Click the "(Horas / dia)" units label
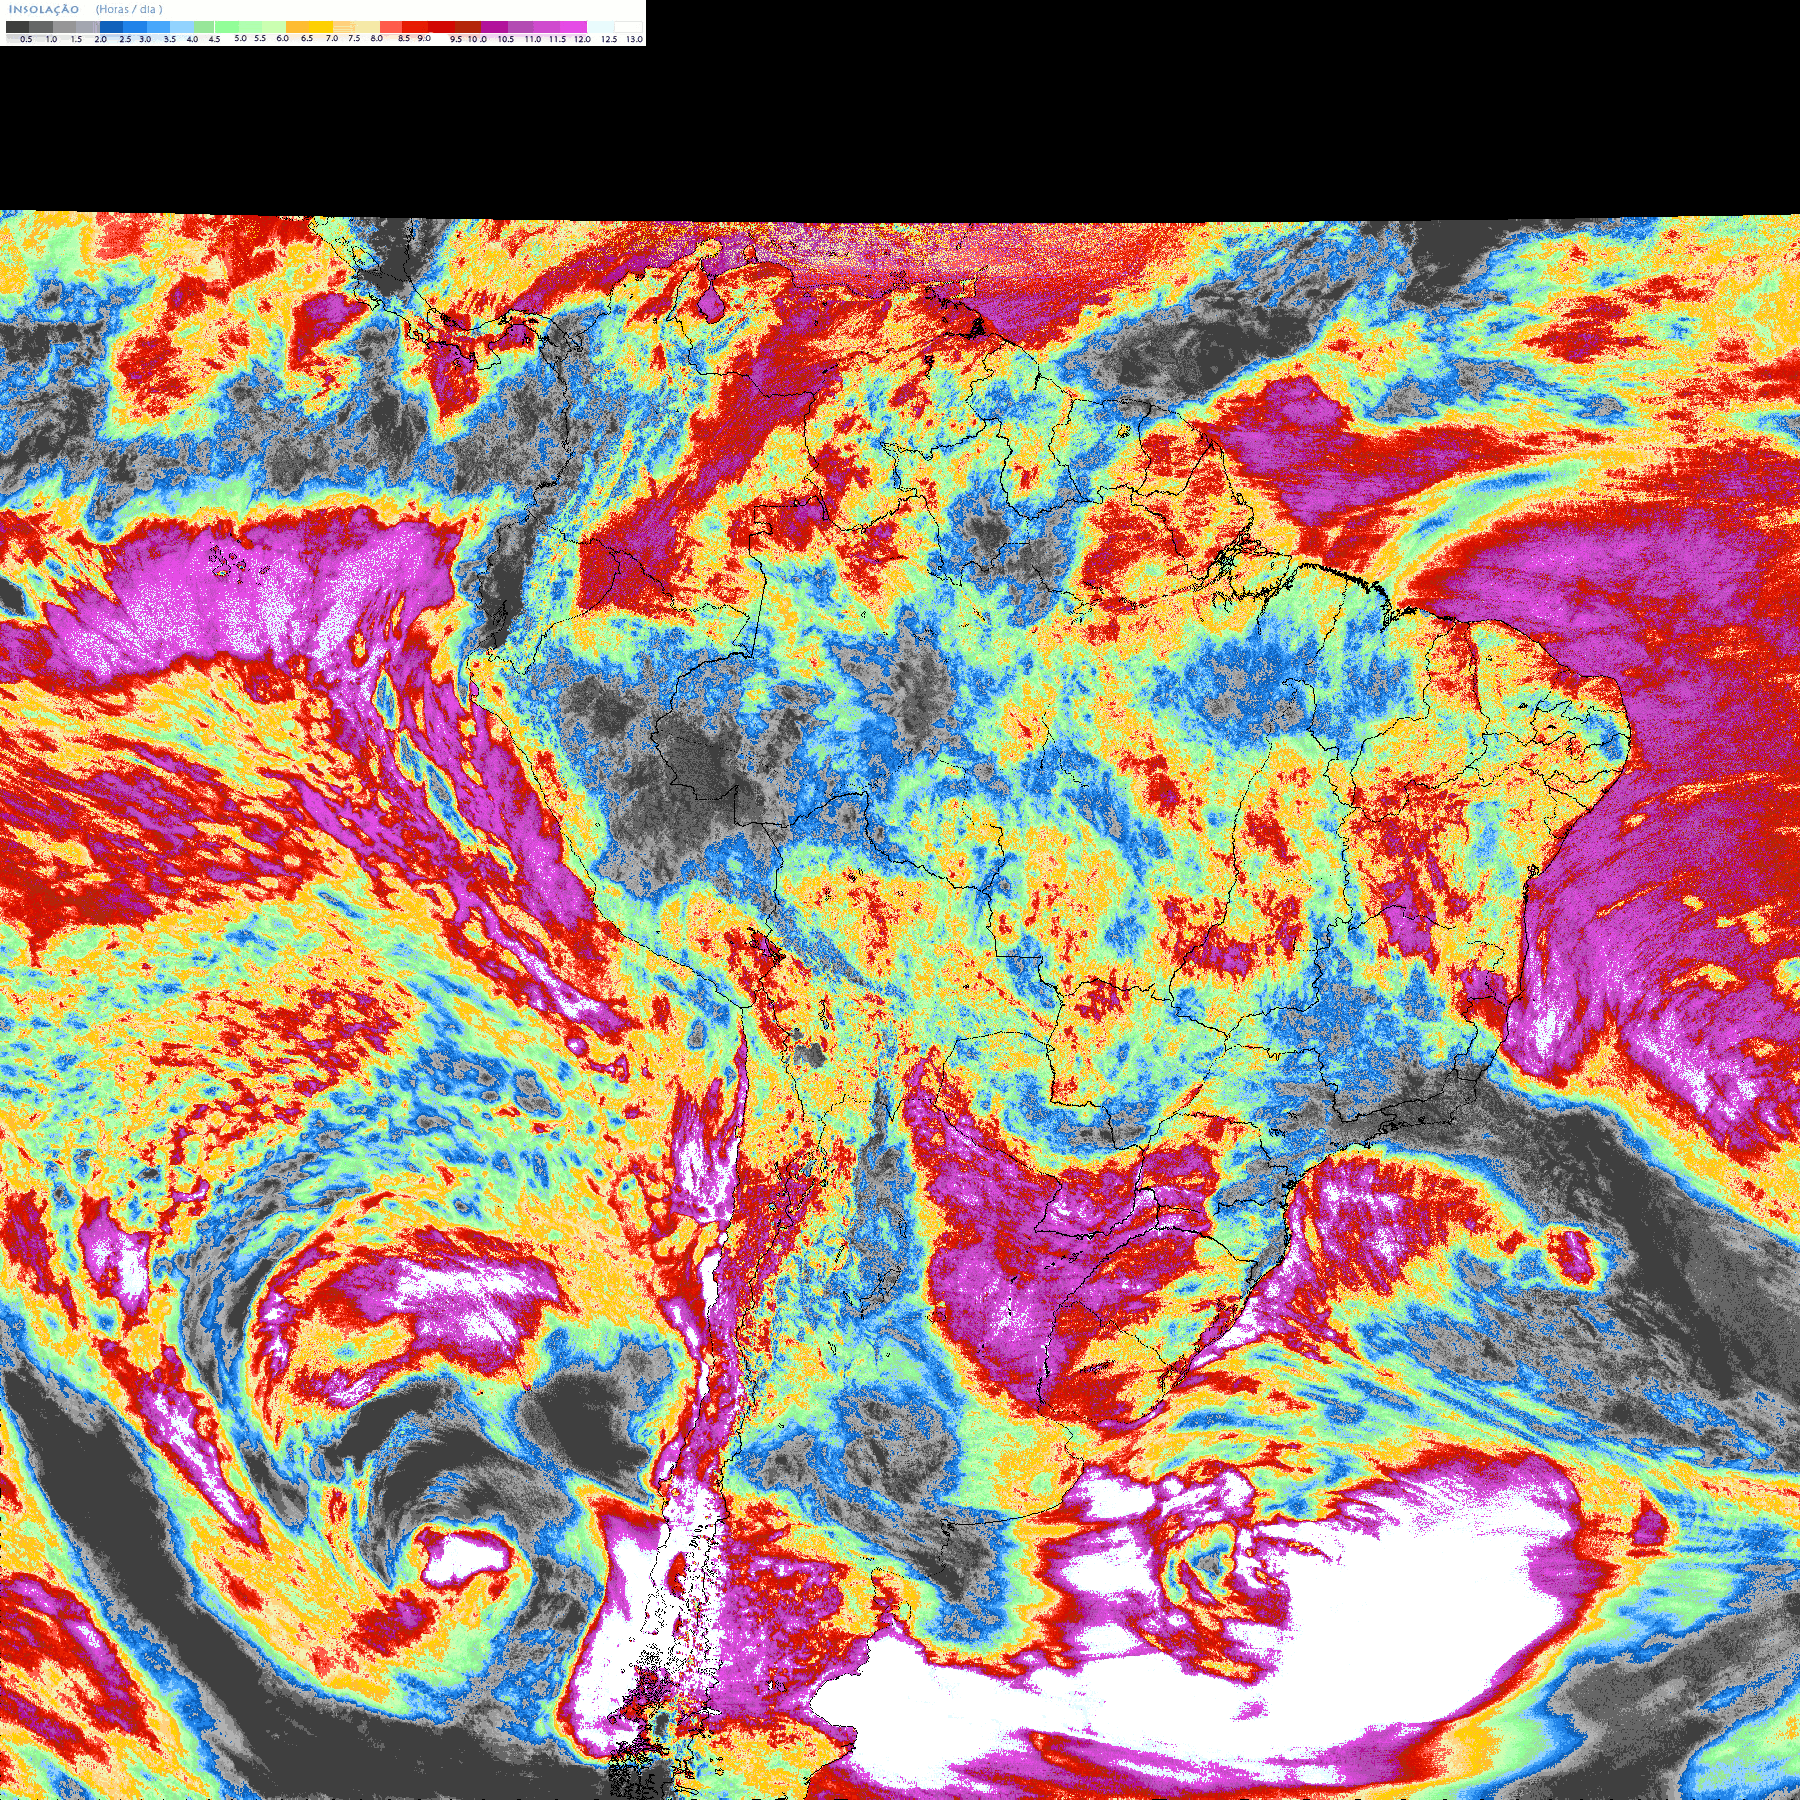Image resolution: width=1800 pixels, height=1800 pixels. (129, 9)
